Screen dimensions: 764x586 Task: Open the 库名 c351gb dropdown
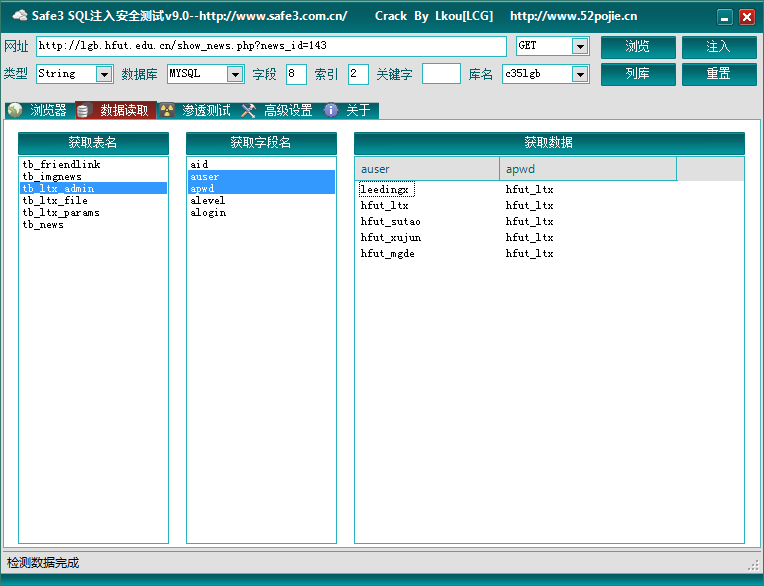[x=580, y=75]
